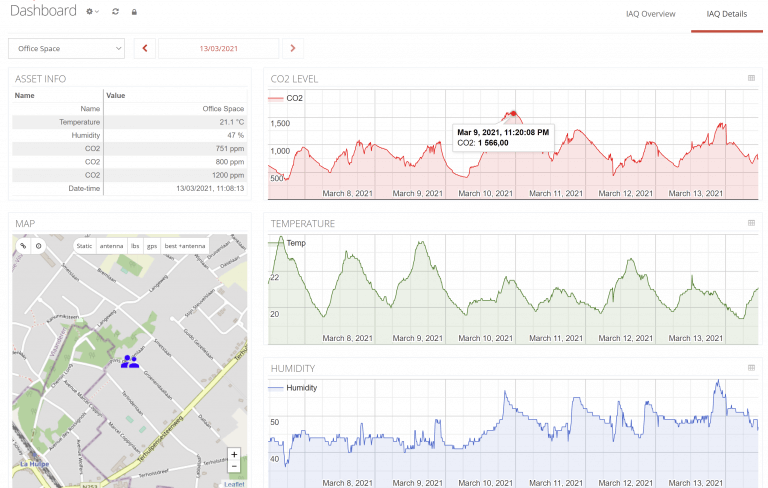
Task: Zoom in the map with plus button
Action: pyautogui.click(x=234, y=454)
